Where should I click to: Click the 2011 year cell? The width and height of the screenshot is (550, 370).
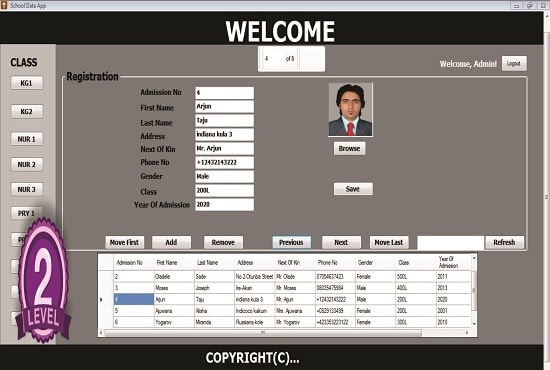click(453, 277)
